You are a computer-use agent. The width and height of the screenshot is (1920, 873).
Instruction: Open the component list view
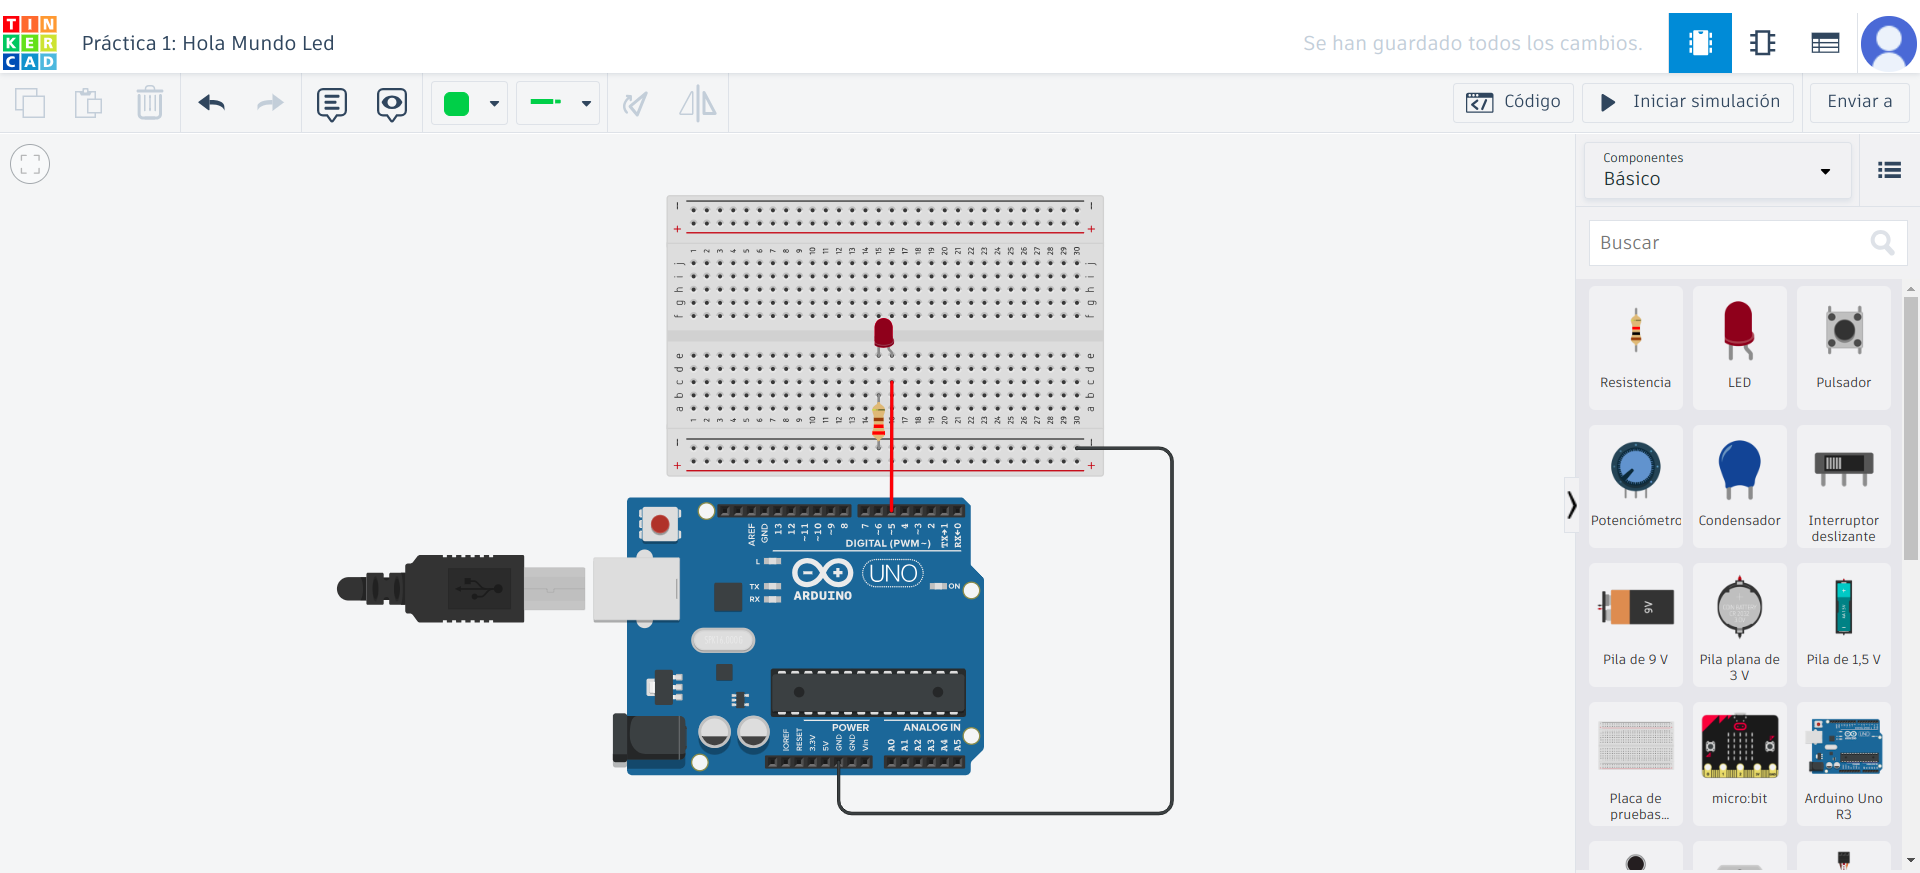tap(1825, 43)
